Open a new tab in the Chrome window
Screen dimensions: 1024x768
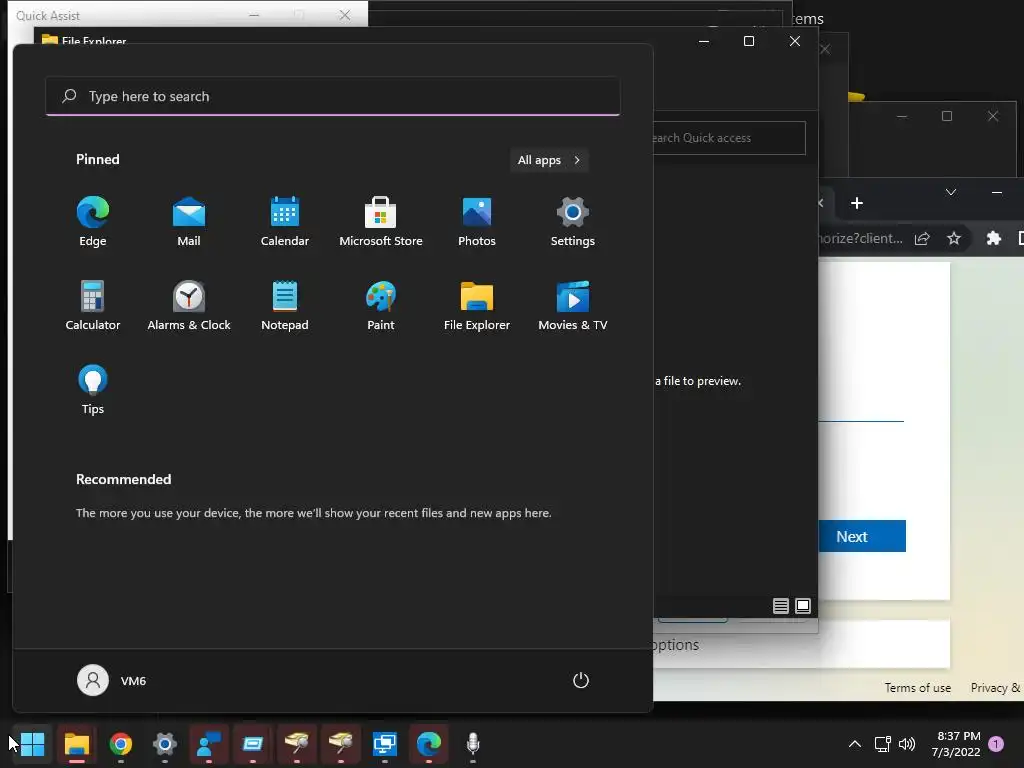tap(857, 203)
